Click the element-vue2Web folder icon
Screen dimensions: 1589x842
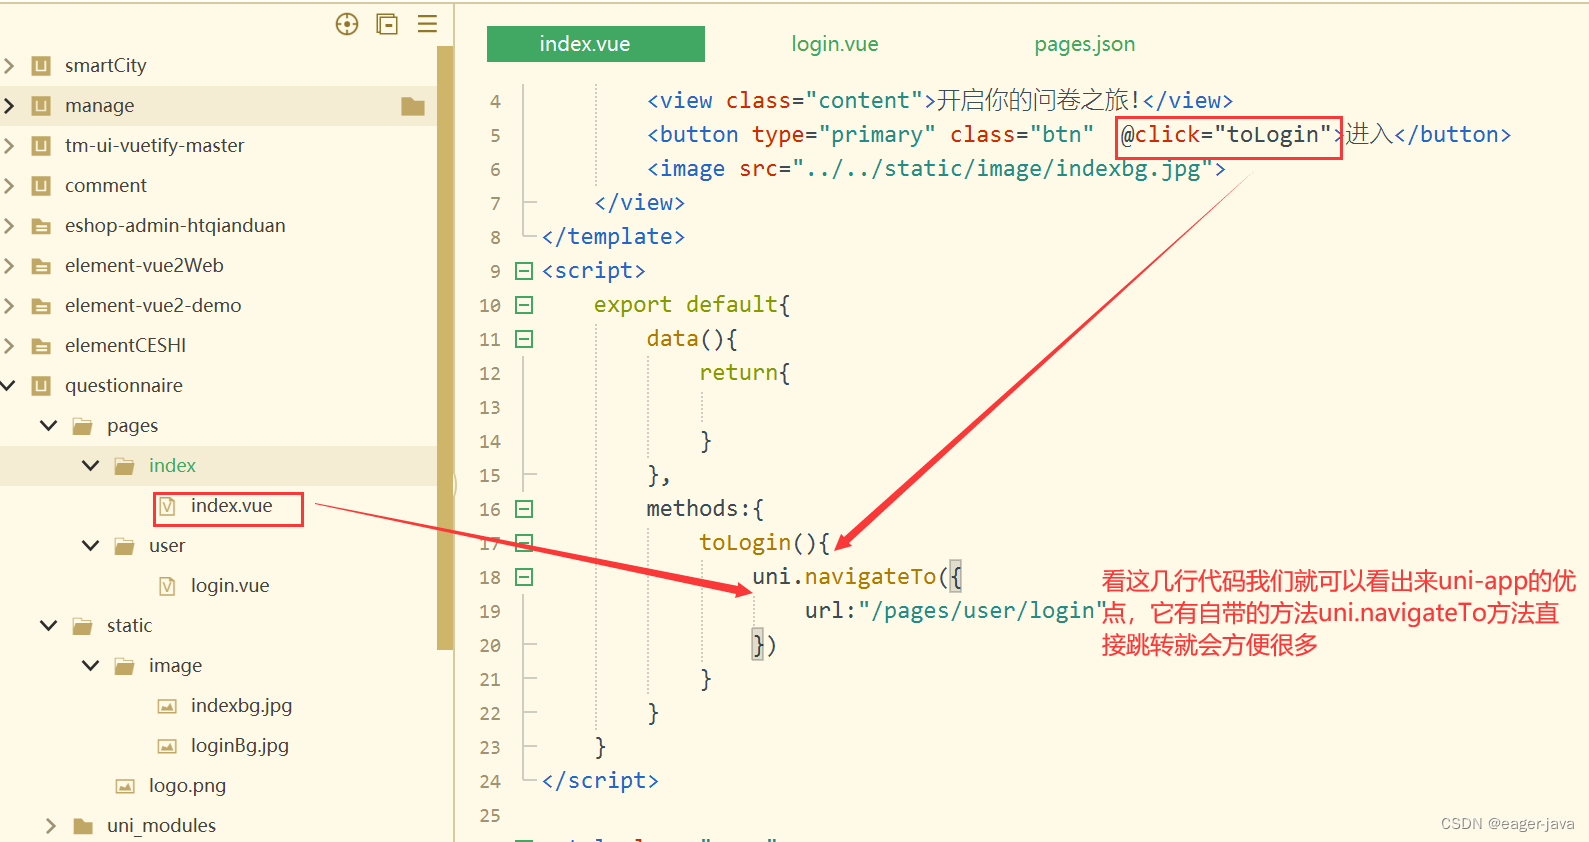tap(41, 266)
